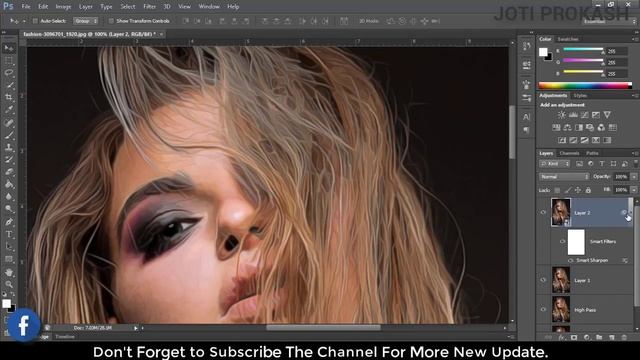
Task: Open the Timeline tab at bottom
Action: click(x=65, y=337)
